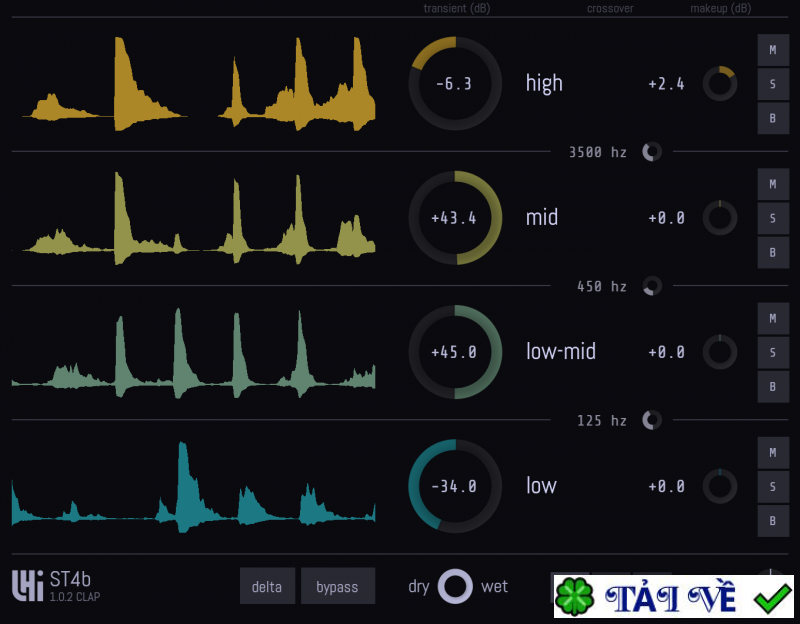
Task: Solo the high band via S button
Action: point(772,83)
